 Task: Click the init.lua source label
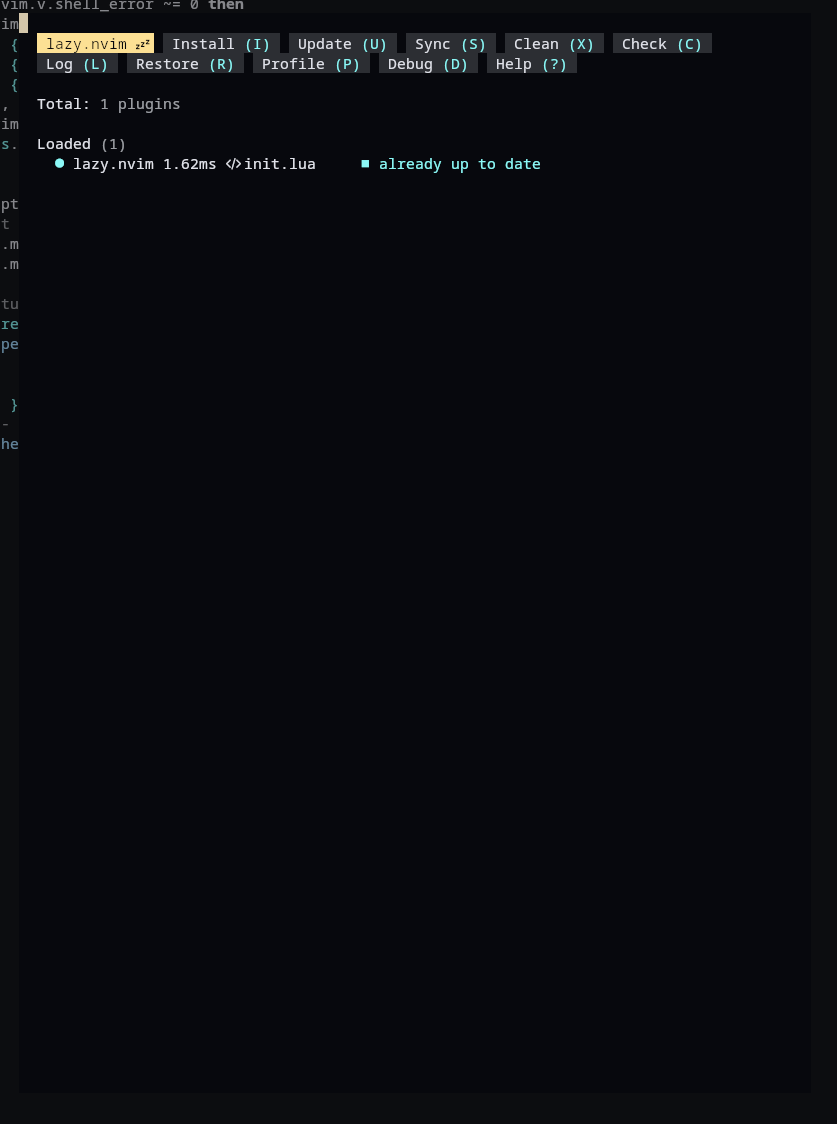point(280,164)
